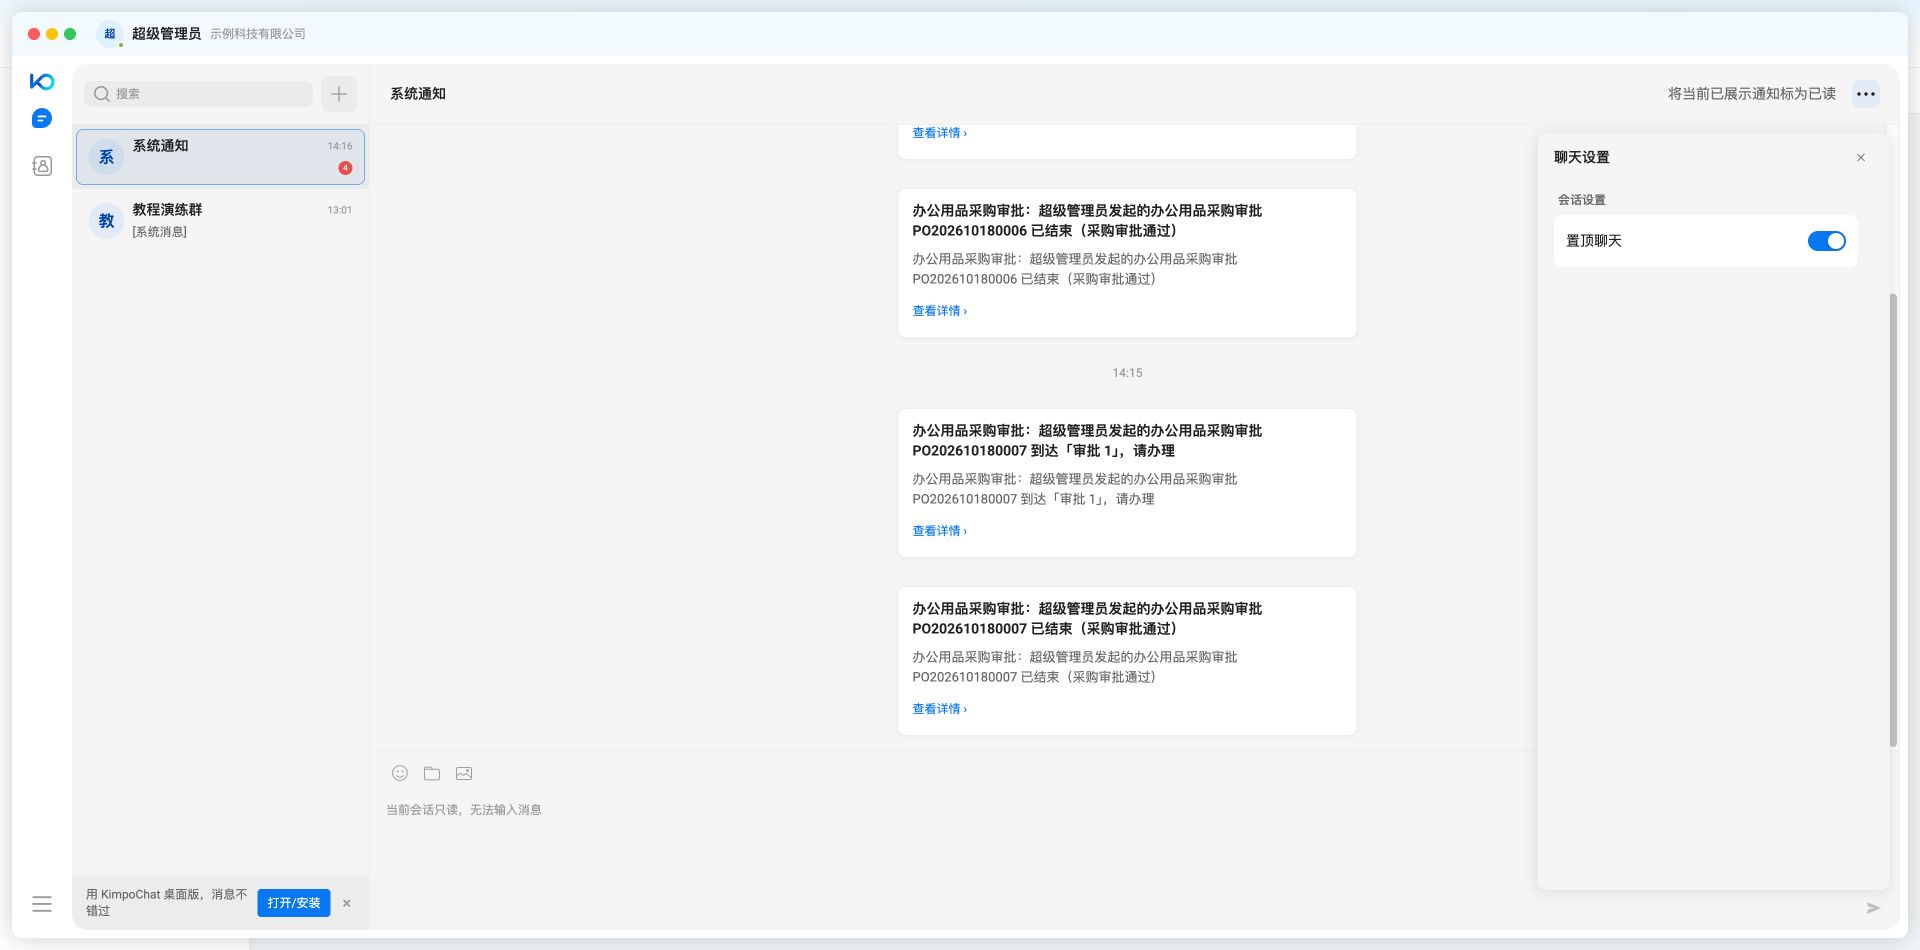Click the image attachment icon
The height and width of the screenshot is (950, 1920).
coord(464,773)
